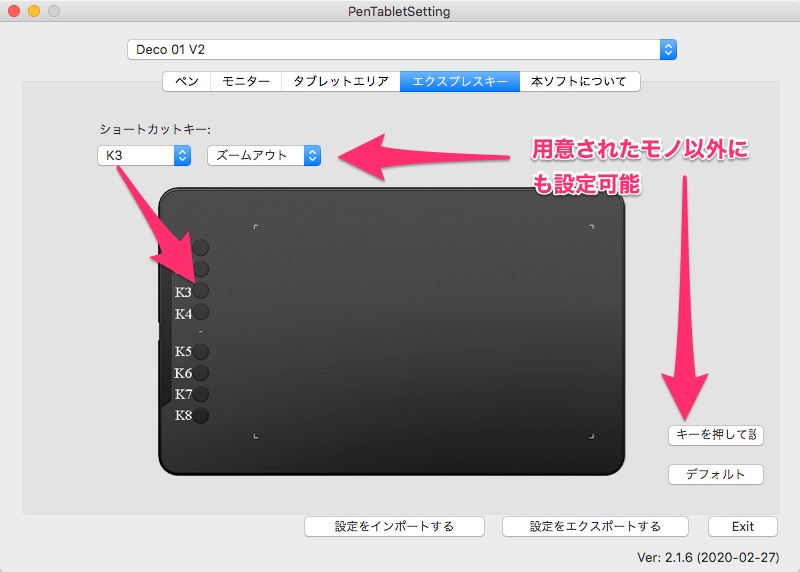Viewport: 800px width, 572px height.
Task: Click the K5 express key on tablet
Action: click(201, 351)
